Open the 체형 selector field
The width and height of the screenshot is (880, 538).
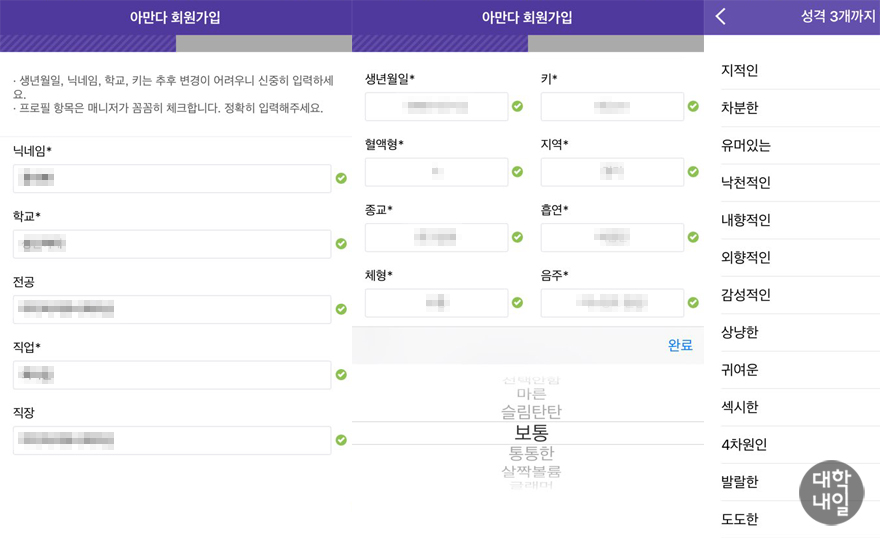437,303
